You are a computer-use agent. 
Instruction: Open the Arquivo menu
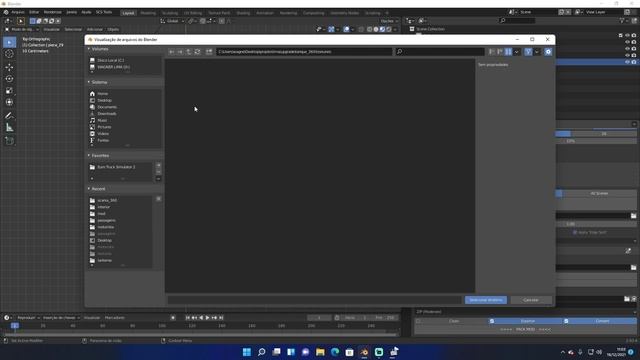pos(18,12)
